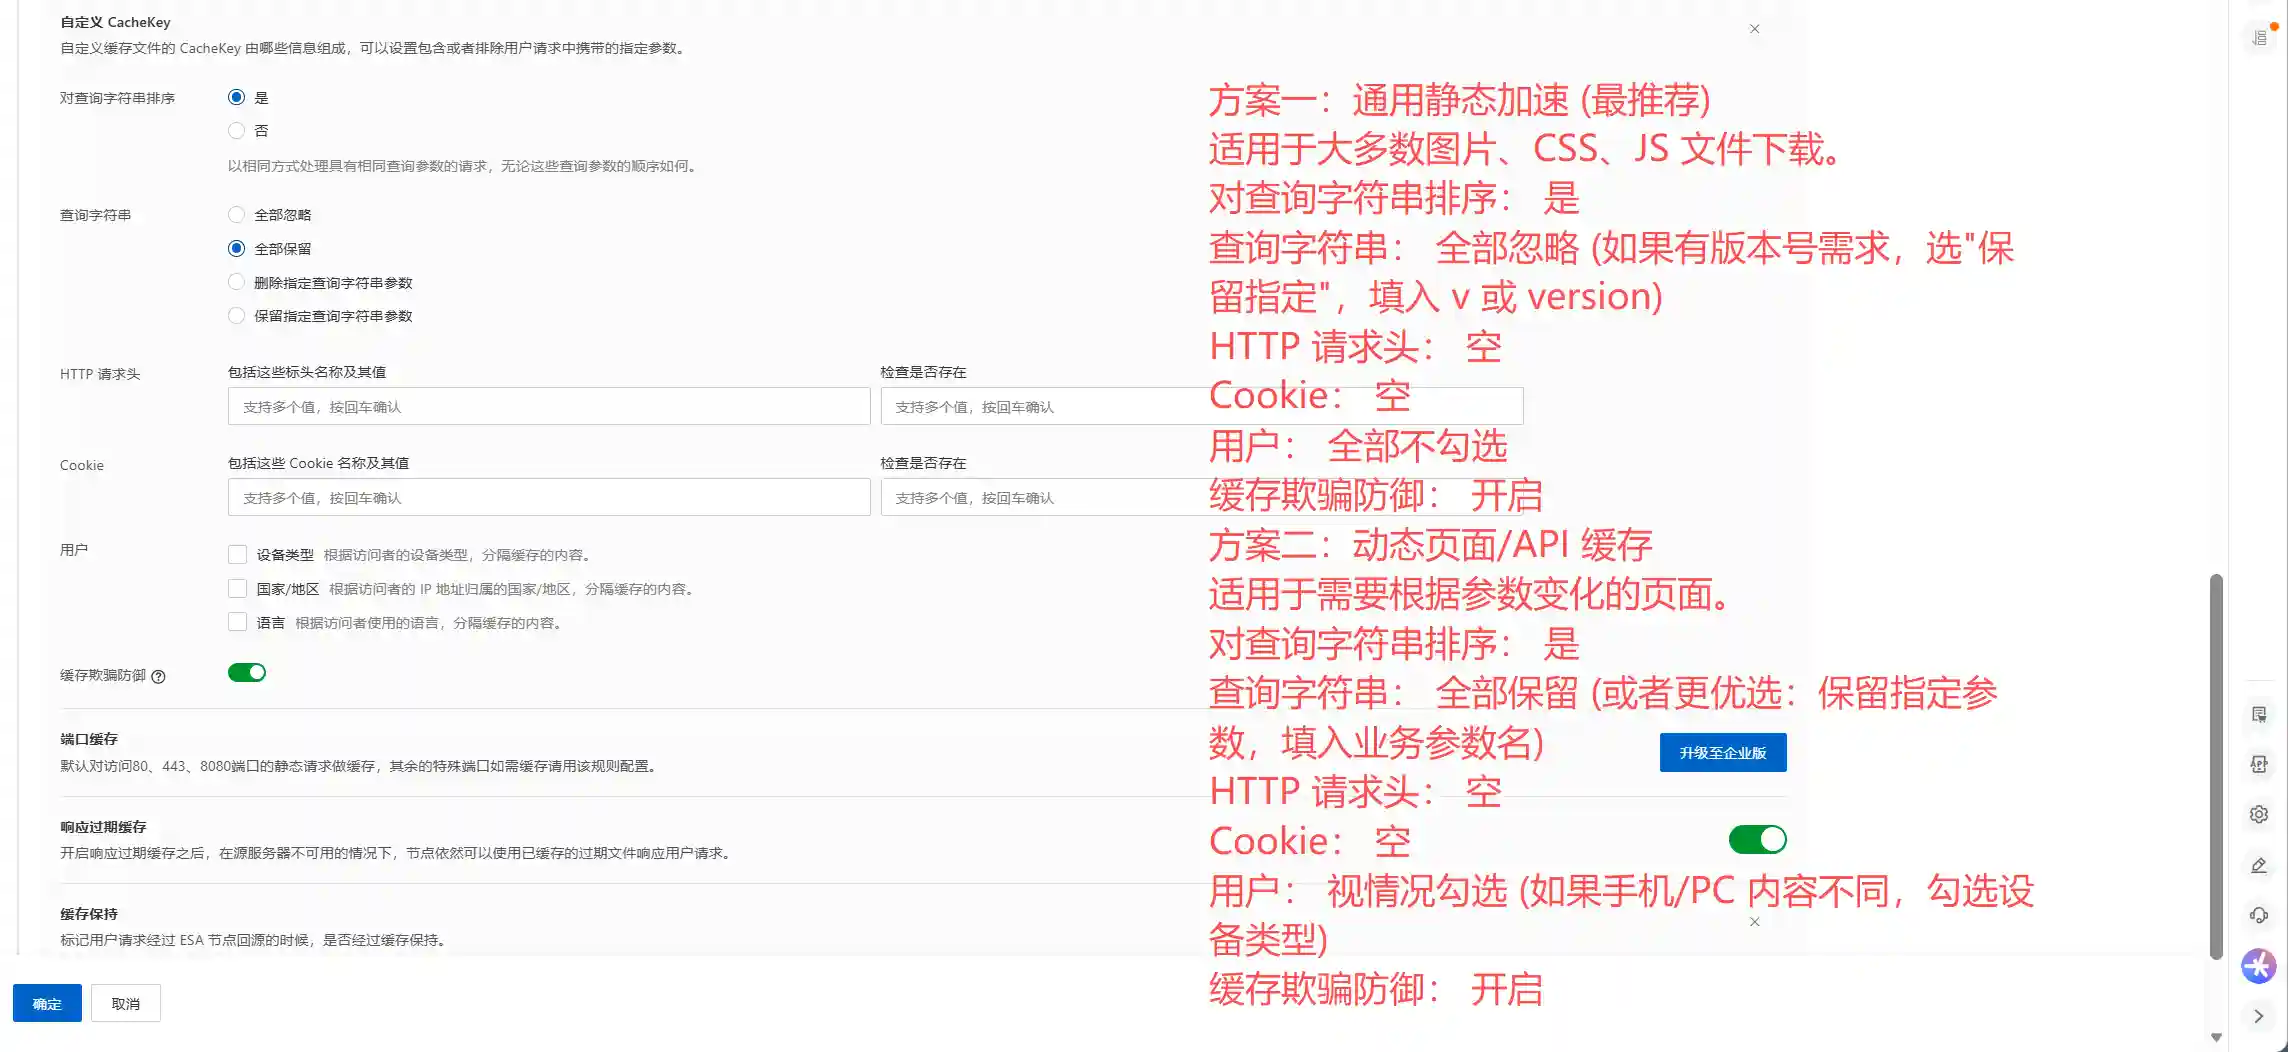2288x1052 pixels.
Task: Choose 全部保留 query string option
Action: (236, 248)
